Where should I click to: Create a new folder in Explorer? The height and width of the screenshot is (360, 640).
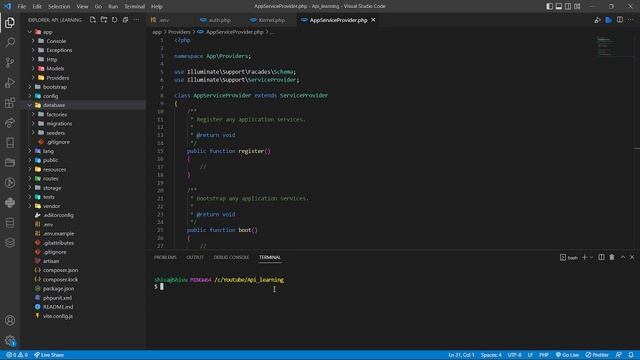tap(104, 20)
